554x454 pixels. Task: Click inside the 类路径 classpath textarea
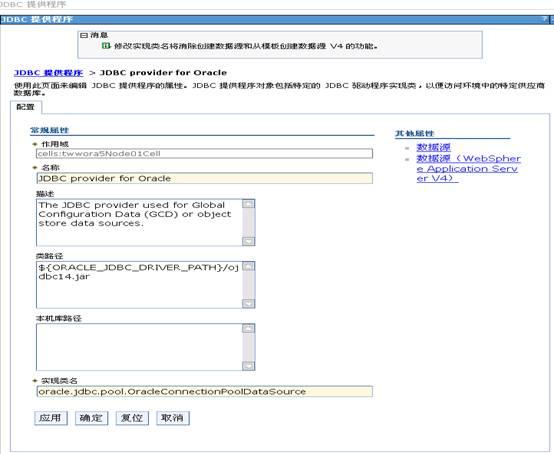(x=140, y=285)
